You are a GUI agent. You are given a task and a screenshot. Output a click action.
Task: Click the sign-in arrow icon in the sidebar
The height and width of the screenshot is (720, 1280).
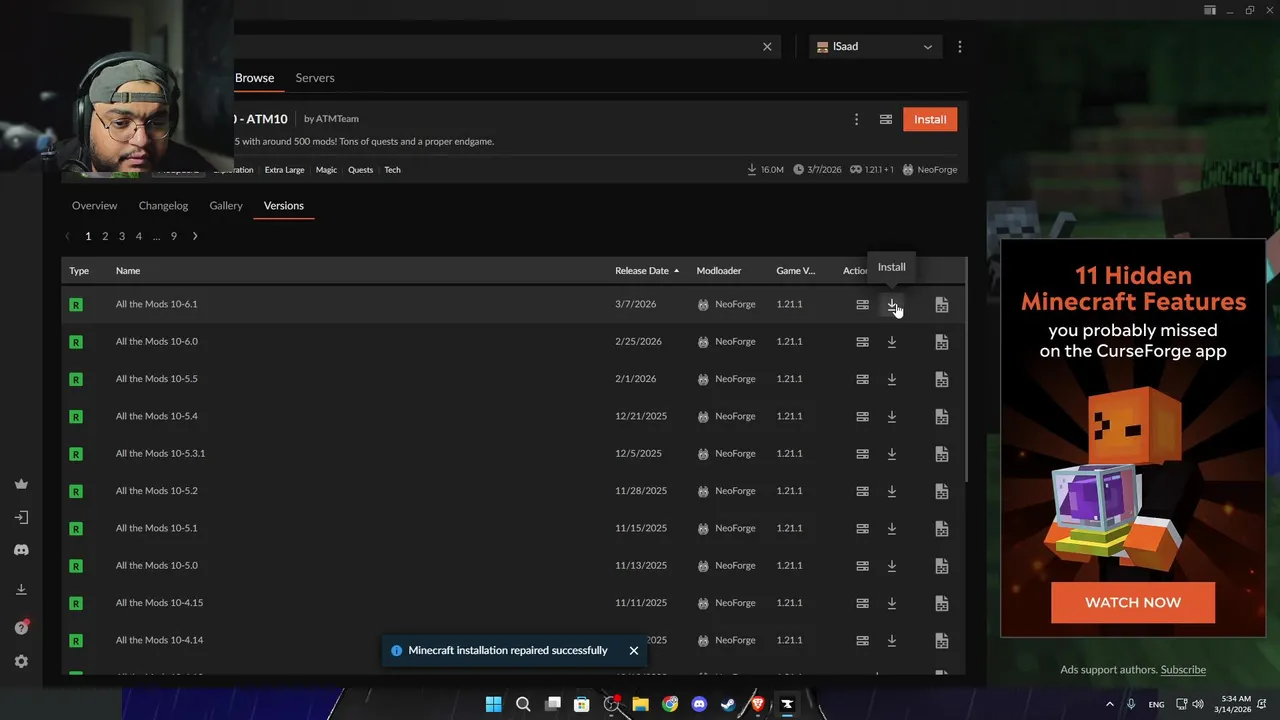21,517
